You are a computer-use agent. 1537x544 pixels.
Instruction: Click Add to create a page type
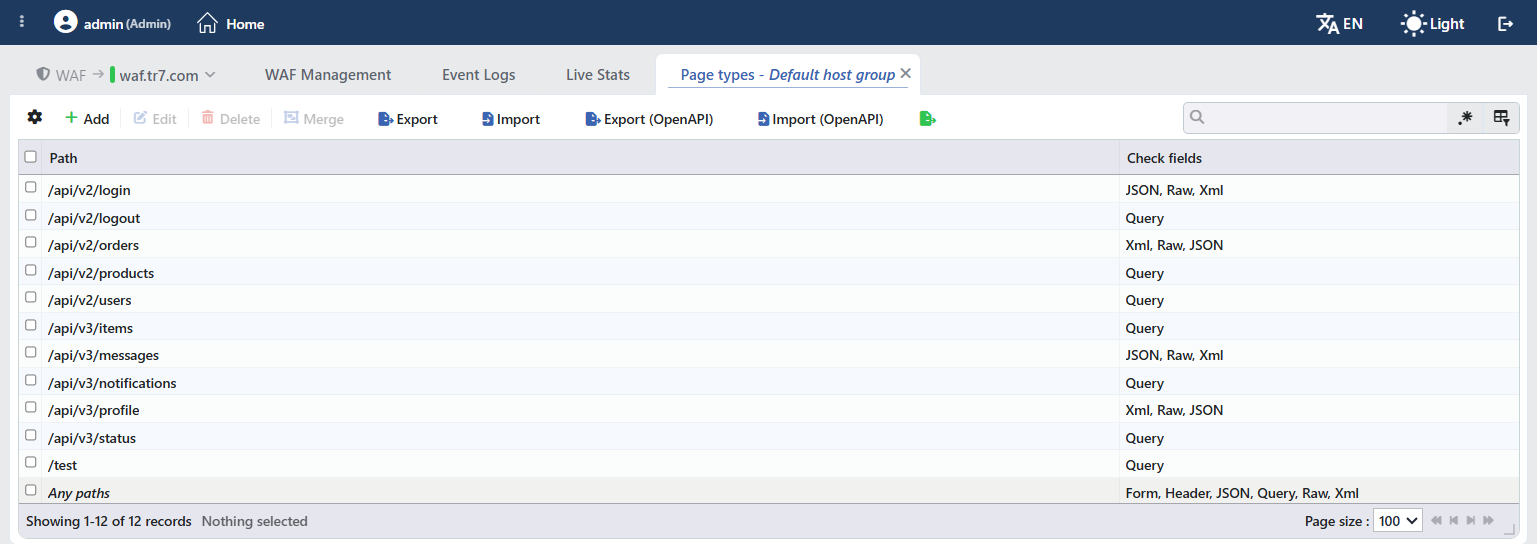coord(87,119)
